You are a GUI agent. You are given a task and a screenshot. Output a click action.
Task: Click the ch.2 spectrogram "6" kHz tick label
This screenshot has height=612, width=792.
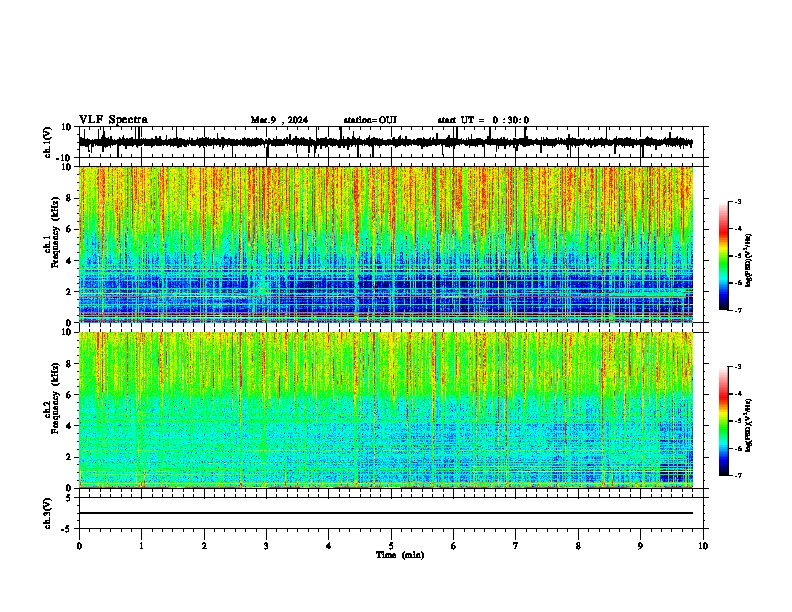[x=69, y=394]
